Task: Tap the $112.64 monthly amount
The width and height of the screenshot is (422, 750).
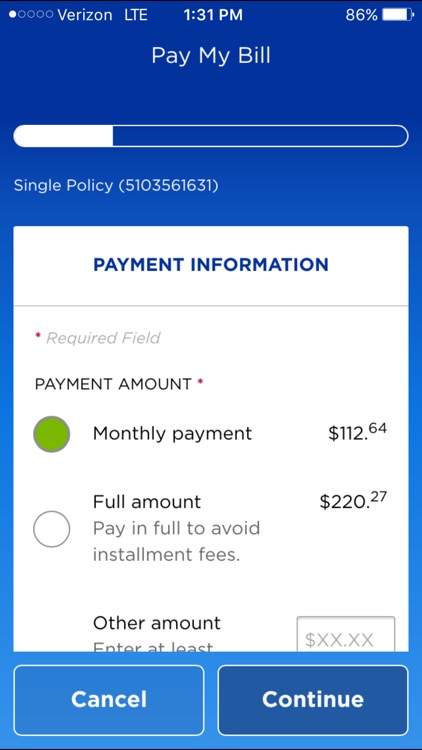Action: click(x=357, y=431)
